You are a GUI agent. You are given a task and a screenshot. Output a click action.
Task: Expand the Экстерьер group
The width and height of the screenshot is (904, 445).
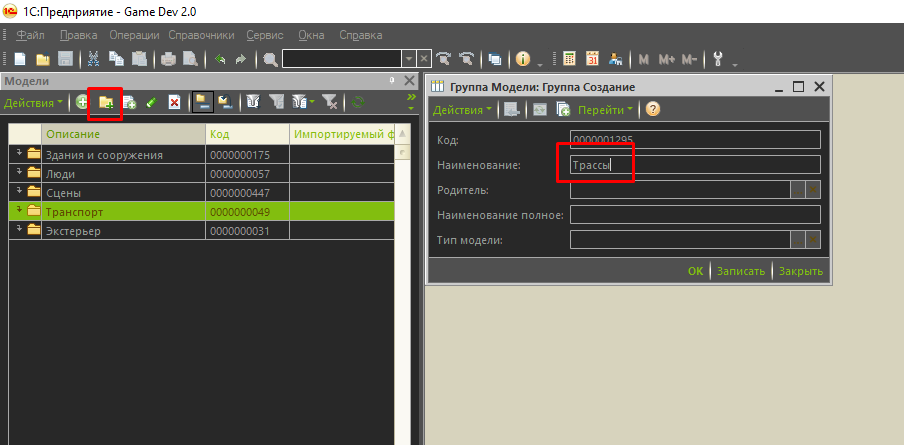pyautogui.click(x=18, y=230)
